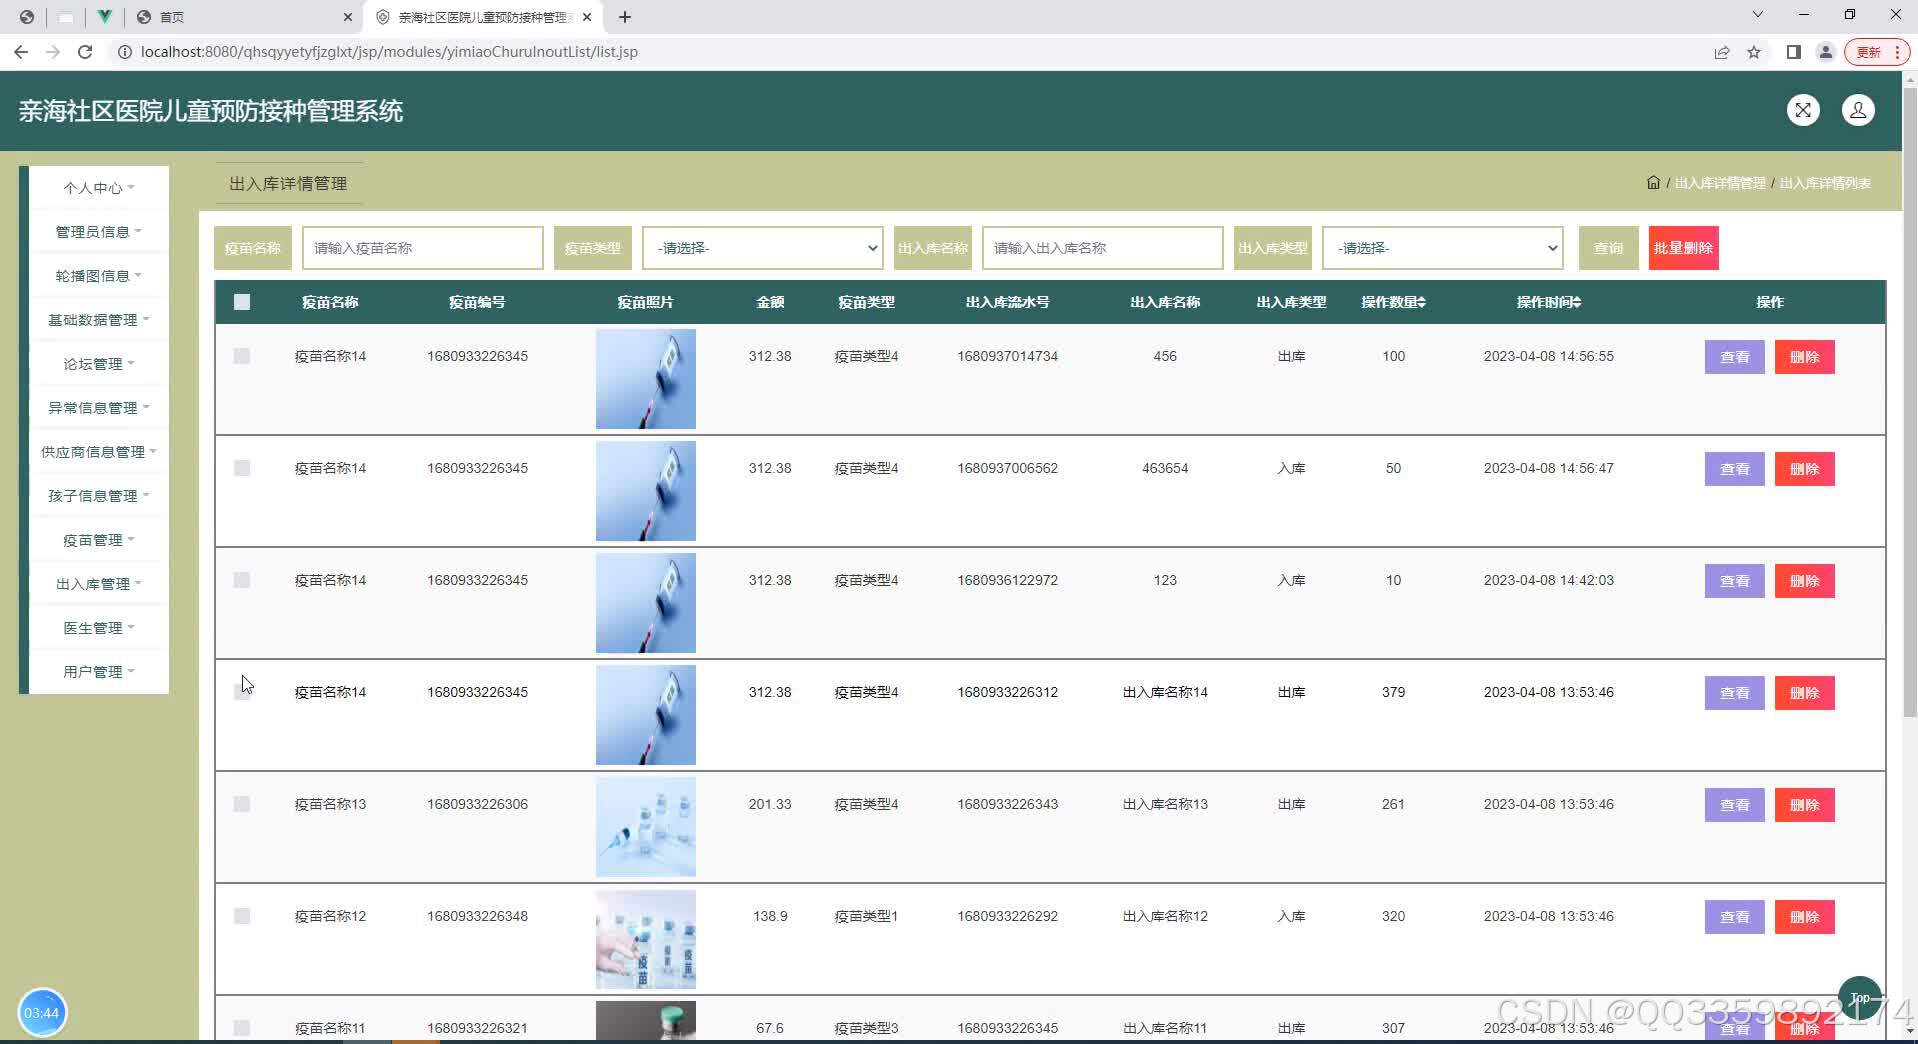Viewport: 1918px width, 1044px height.
Task: Open 用户管理 menu item
Action: click(98, 672)
